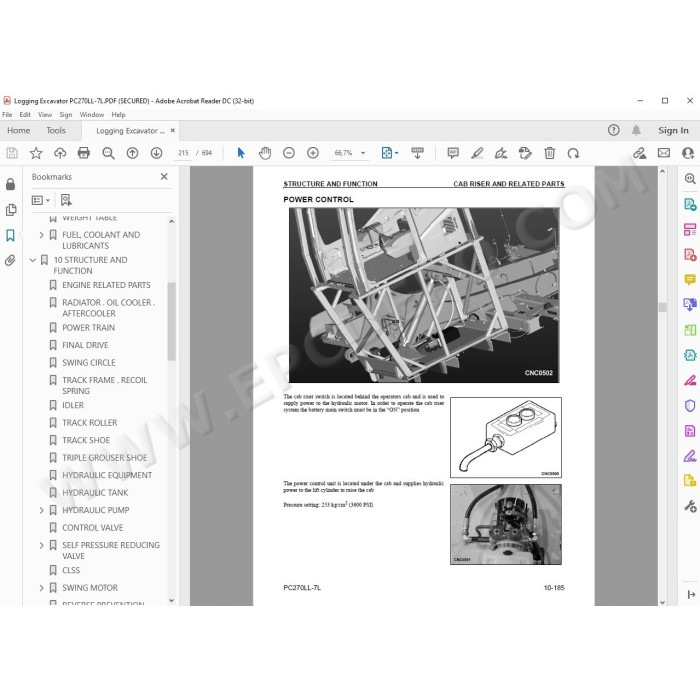Open the Help menu
Image resolution: width=700 pixels, height=700 pixels.
click(118, 115)
